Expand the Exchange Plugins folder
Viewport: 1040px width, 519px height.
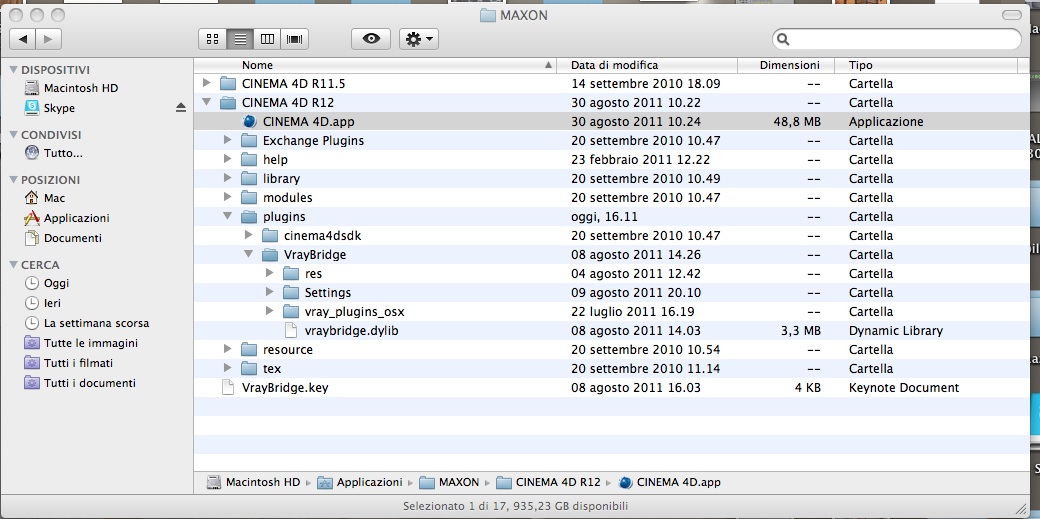pos(228,140)
